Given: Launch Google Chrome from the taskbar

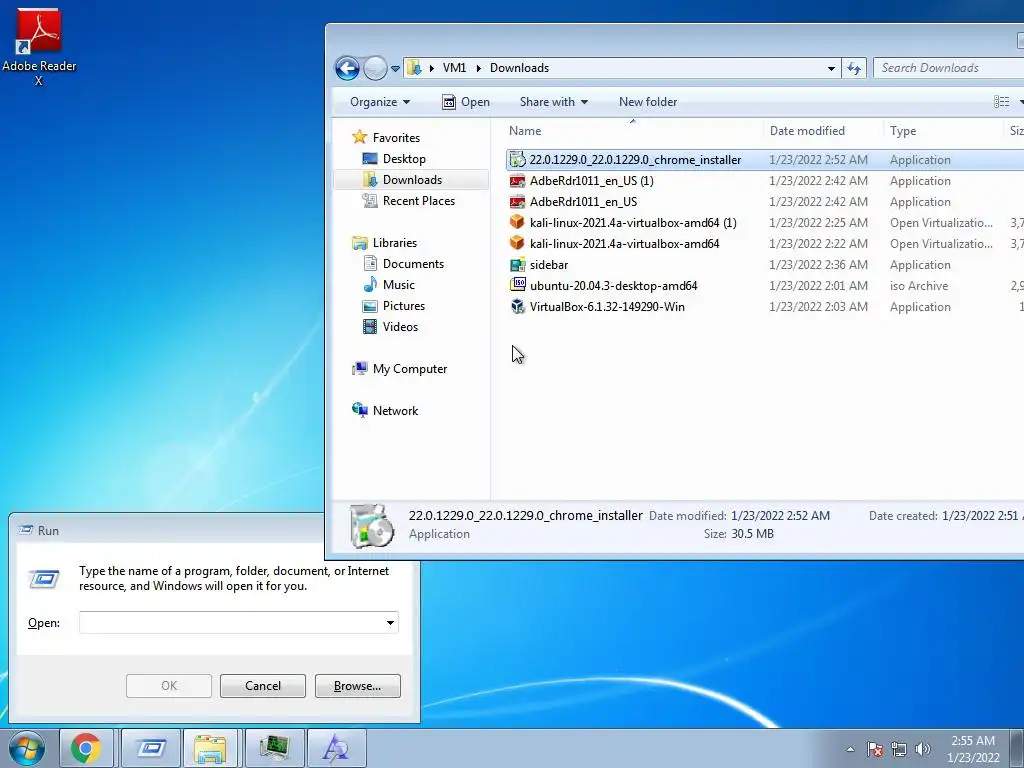Looking at the screenshot, I should [86, 748].
